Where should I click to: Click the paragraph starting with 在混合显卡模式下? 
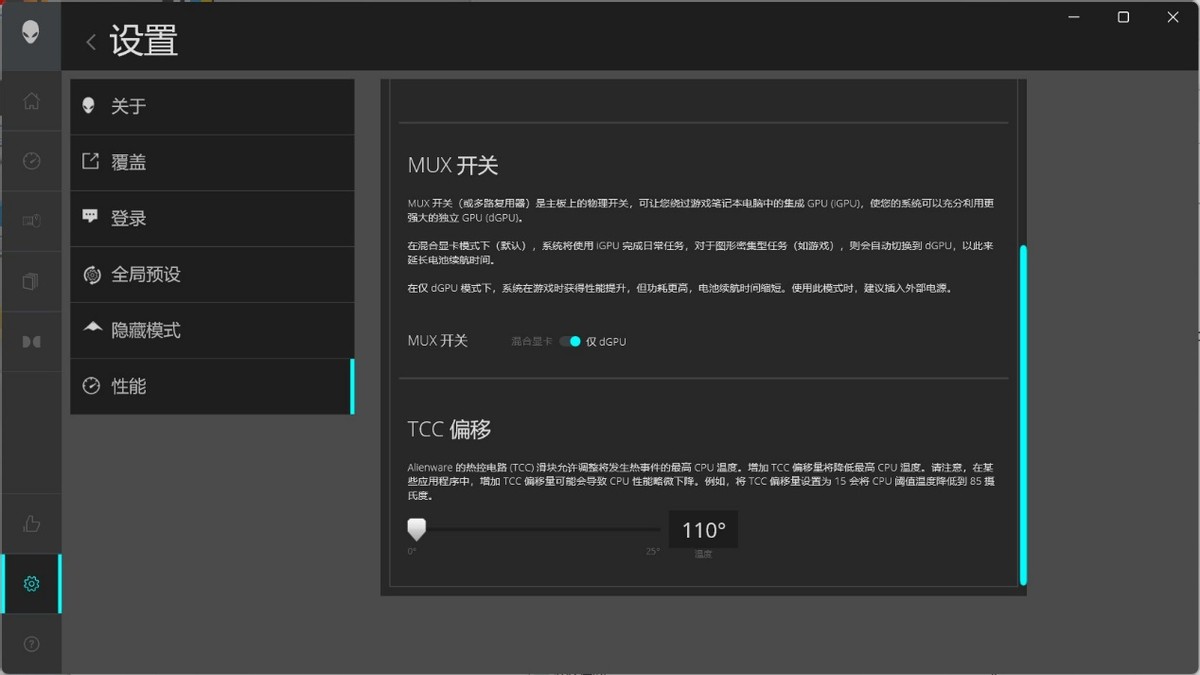click(701, 252)
